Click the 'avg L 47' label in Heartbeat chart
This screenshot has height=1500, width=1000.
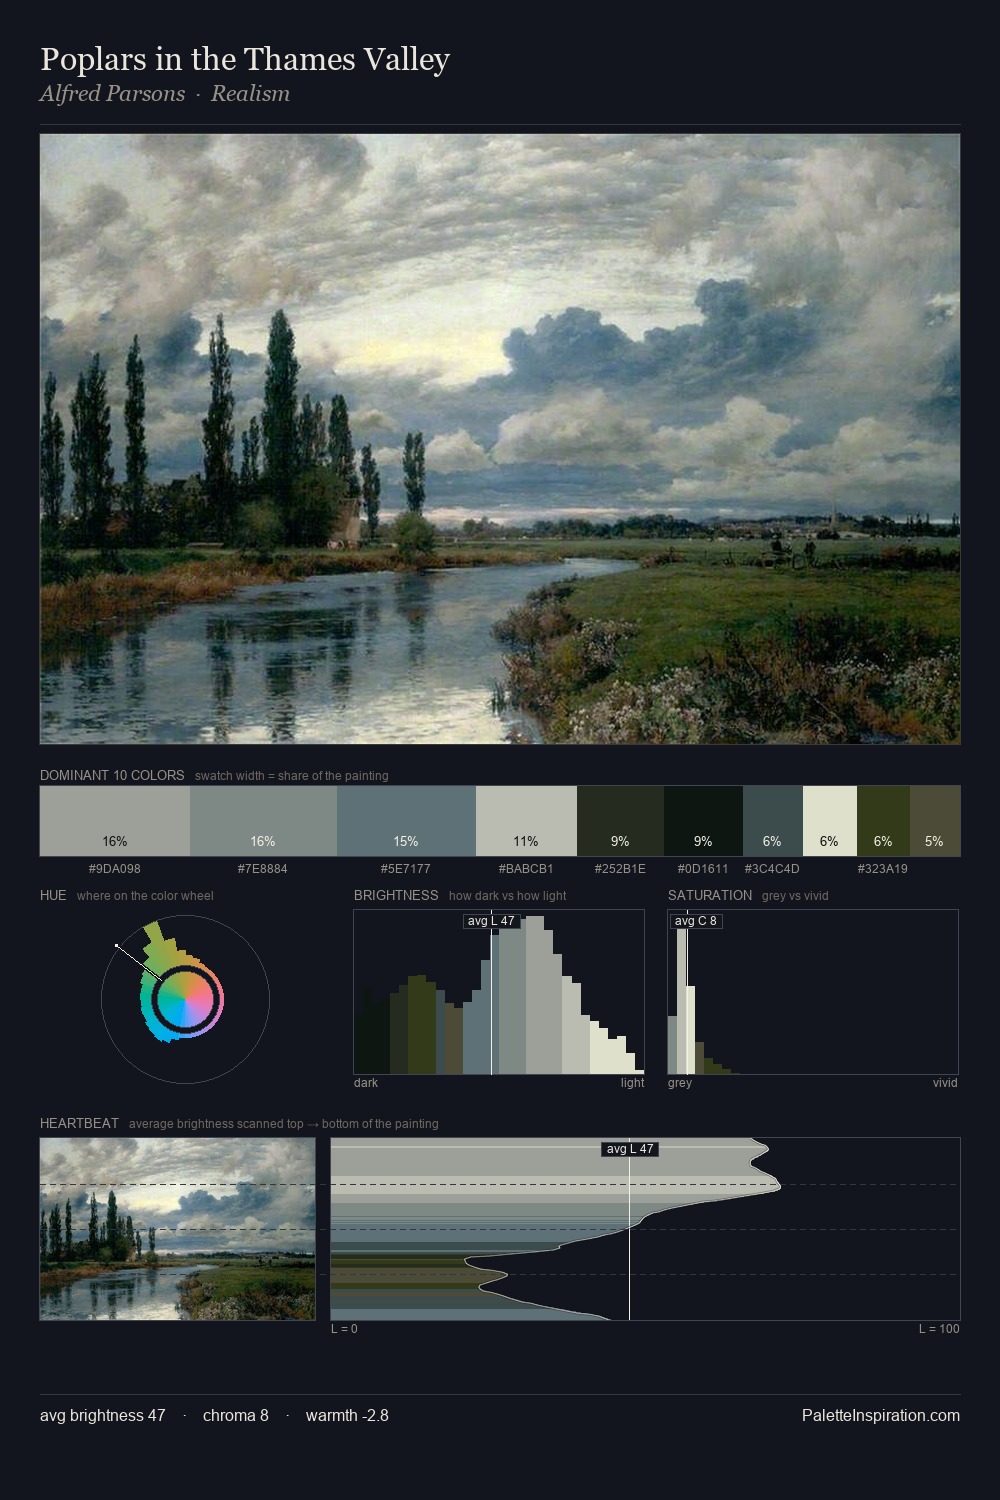click(x=630, y=1149)
